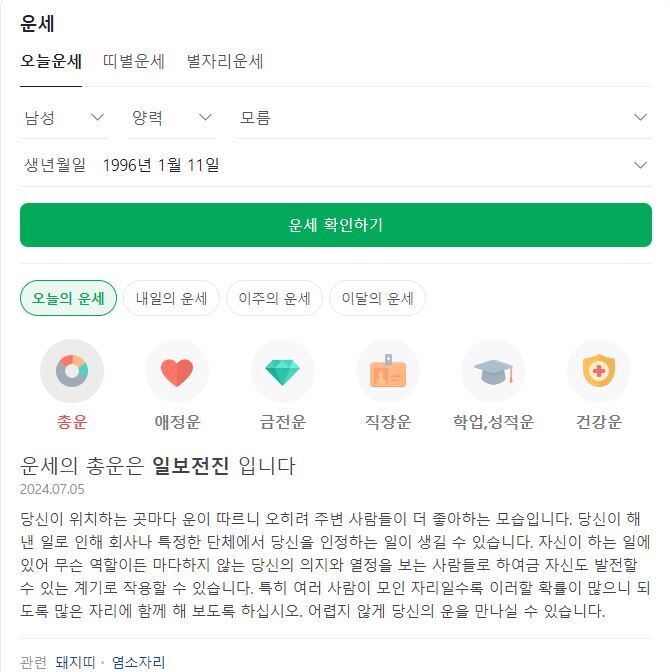Expand the 양력 calendar type dropdown
This screenshot has width=670, height=672.
171,117
